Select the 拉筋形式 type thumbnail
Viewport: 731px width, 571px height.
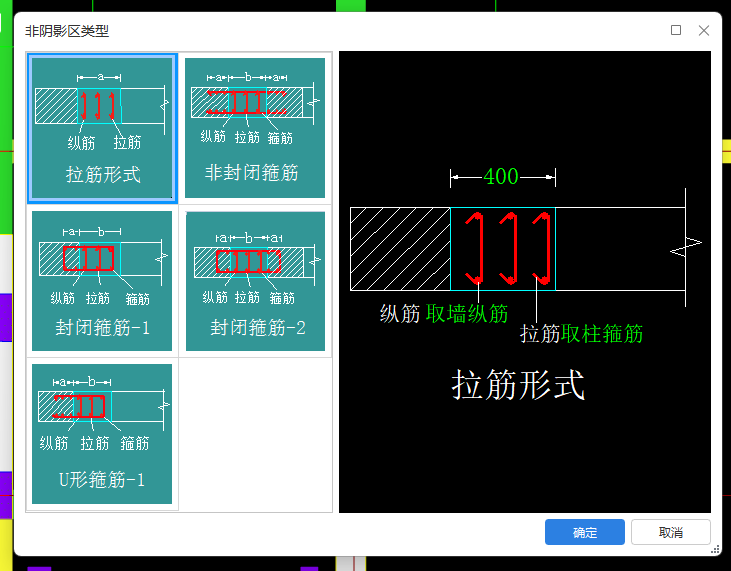click(x=102, y=128)
